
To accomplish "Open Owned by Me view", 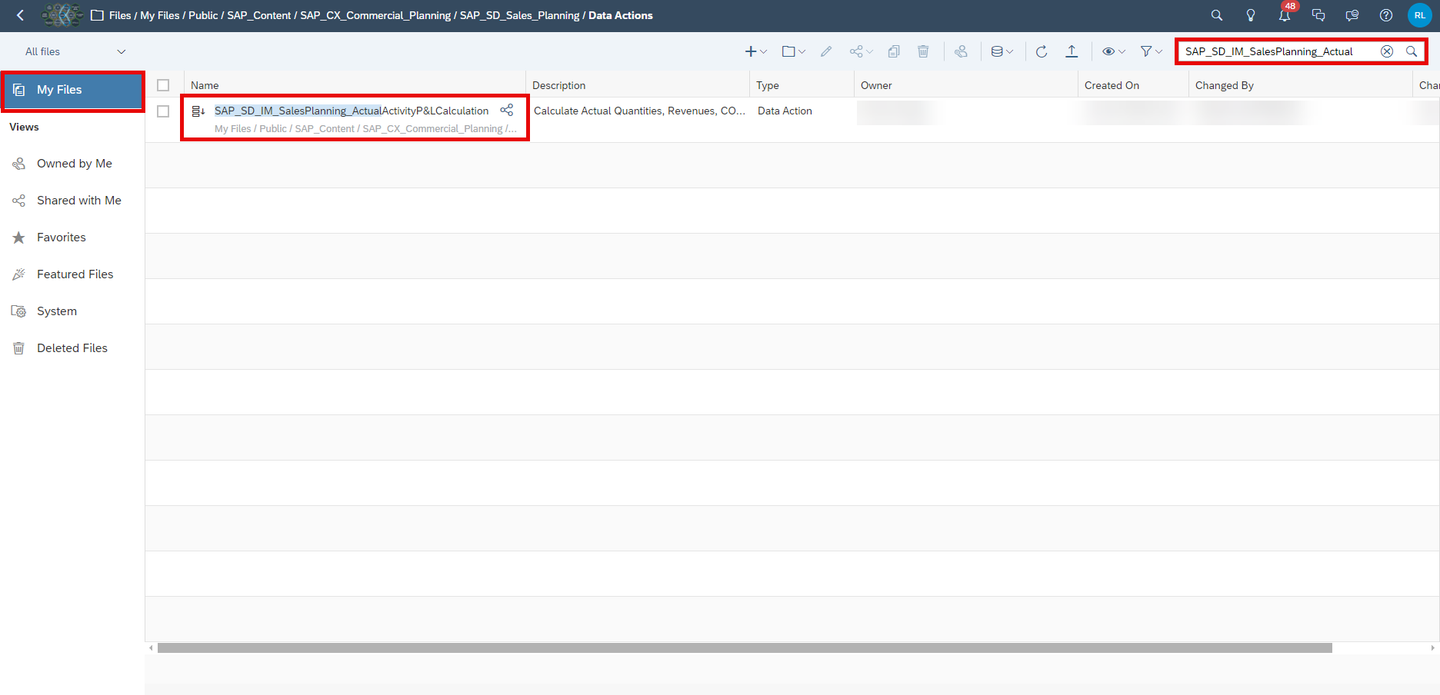I will (x=72, y=163).
